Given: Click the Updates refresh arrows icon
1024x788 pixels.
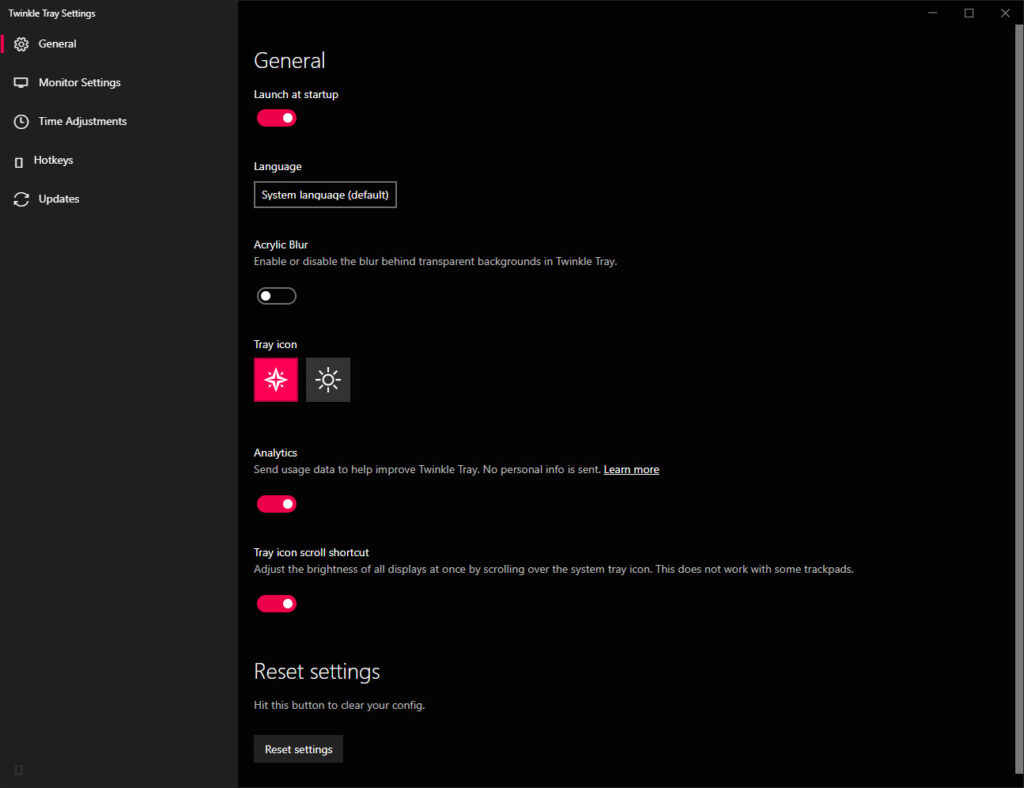Looking at the screenshot, I should pyautogui.click(x=21, y=199).
